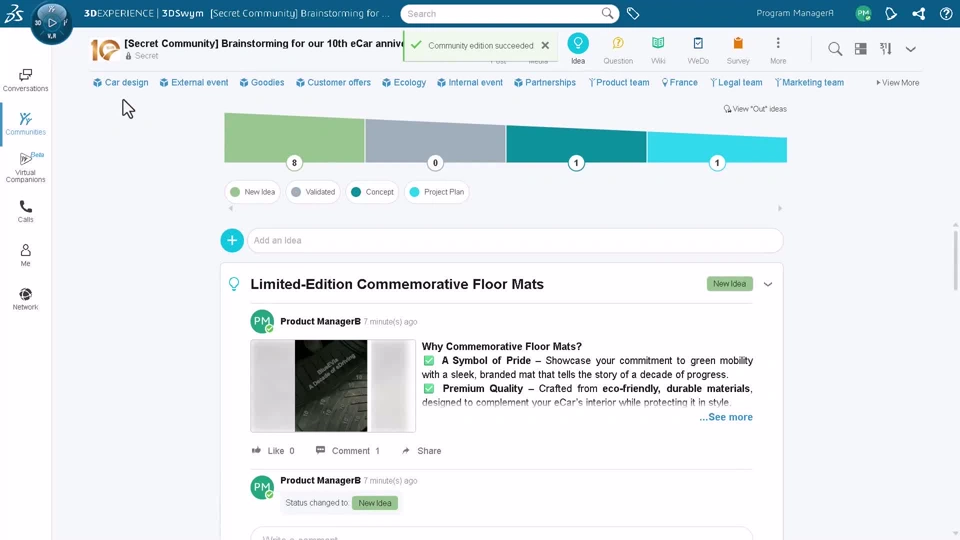This screenshot has width=960, height=540.
Task: Like the Floor Mats idea
Action: tap(272, 451)
